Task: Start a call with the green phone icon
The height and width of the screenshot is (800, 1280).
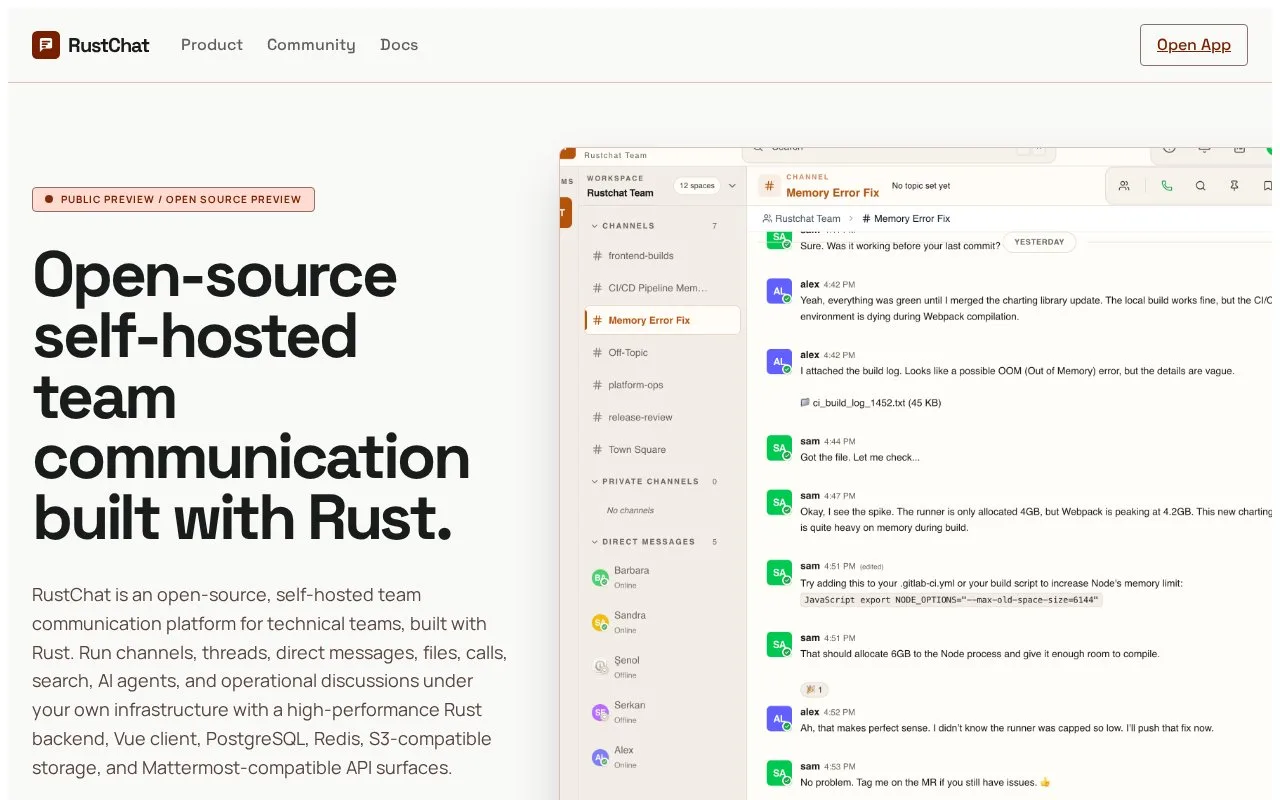Action: (1166, 185)
